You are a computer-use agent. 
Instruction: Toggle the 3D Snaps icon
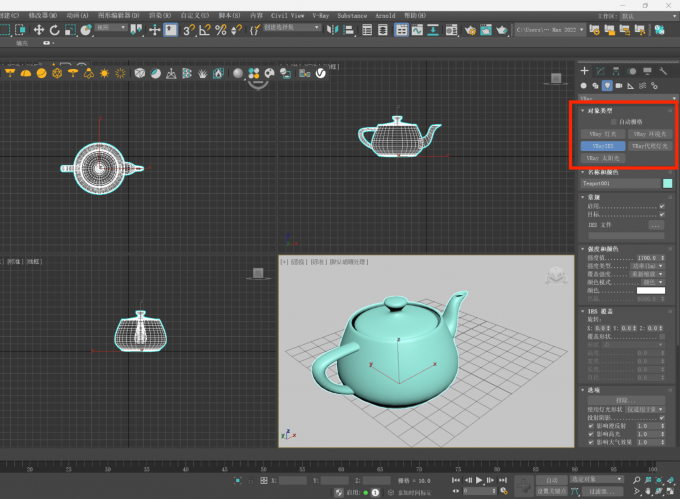pos(189,30)
